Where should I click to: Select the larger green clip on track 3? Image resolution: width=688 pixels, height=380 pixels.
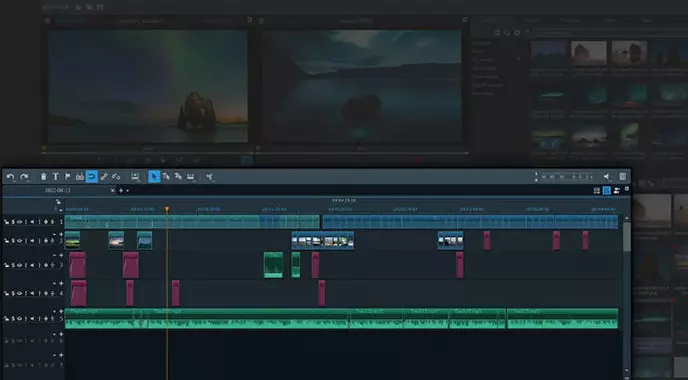(273, 265)
